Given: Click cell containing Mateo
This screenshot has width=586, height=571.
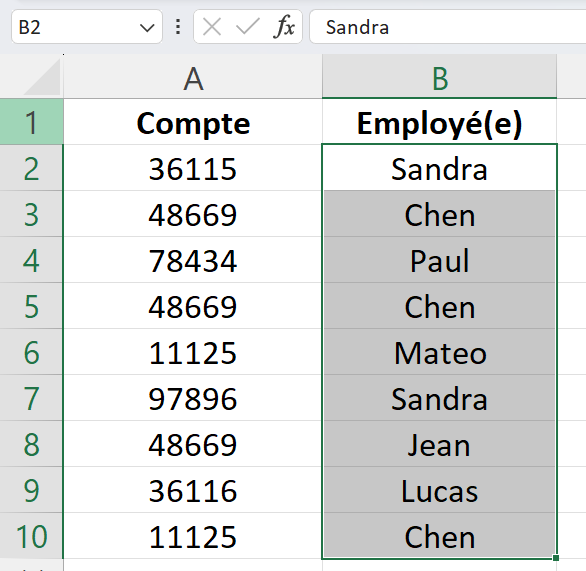Looking at the screenshot, I should [x=440, y=352].
